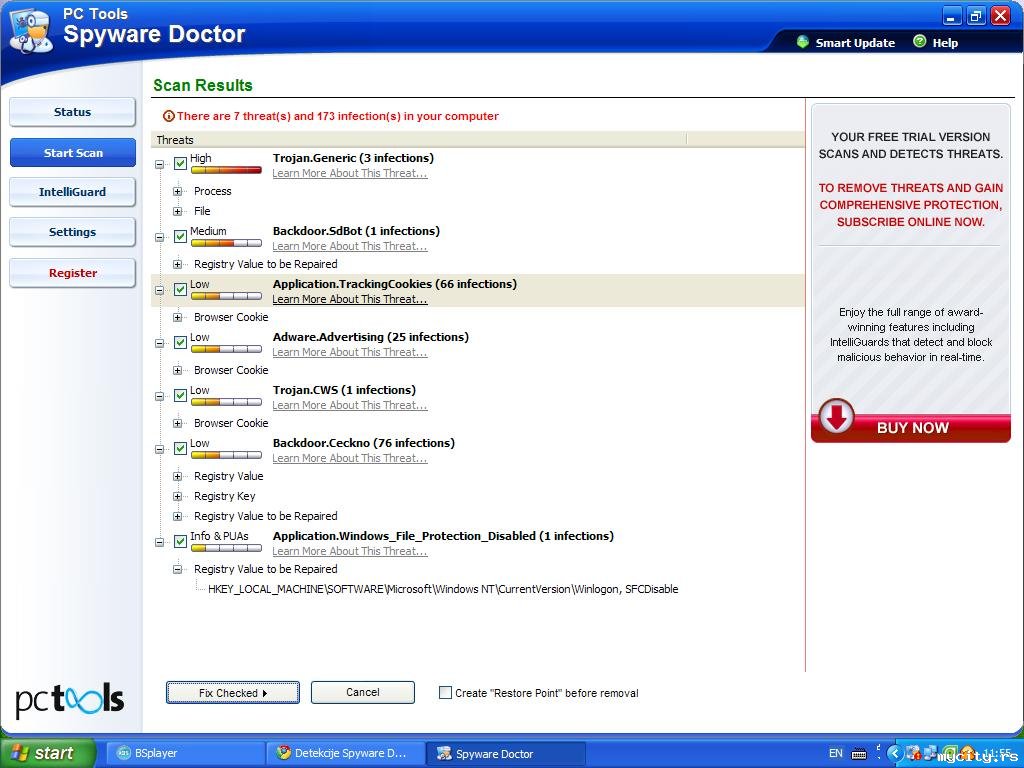Collapse the Backdoor.SdBot threat node
This screenshot has height=768, width=1024.
(x=159, y=238)
